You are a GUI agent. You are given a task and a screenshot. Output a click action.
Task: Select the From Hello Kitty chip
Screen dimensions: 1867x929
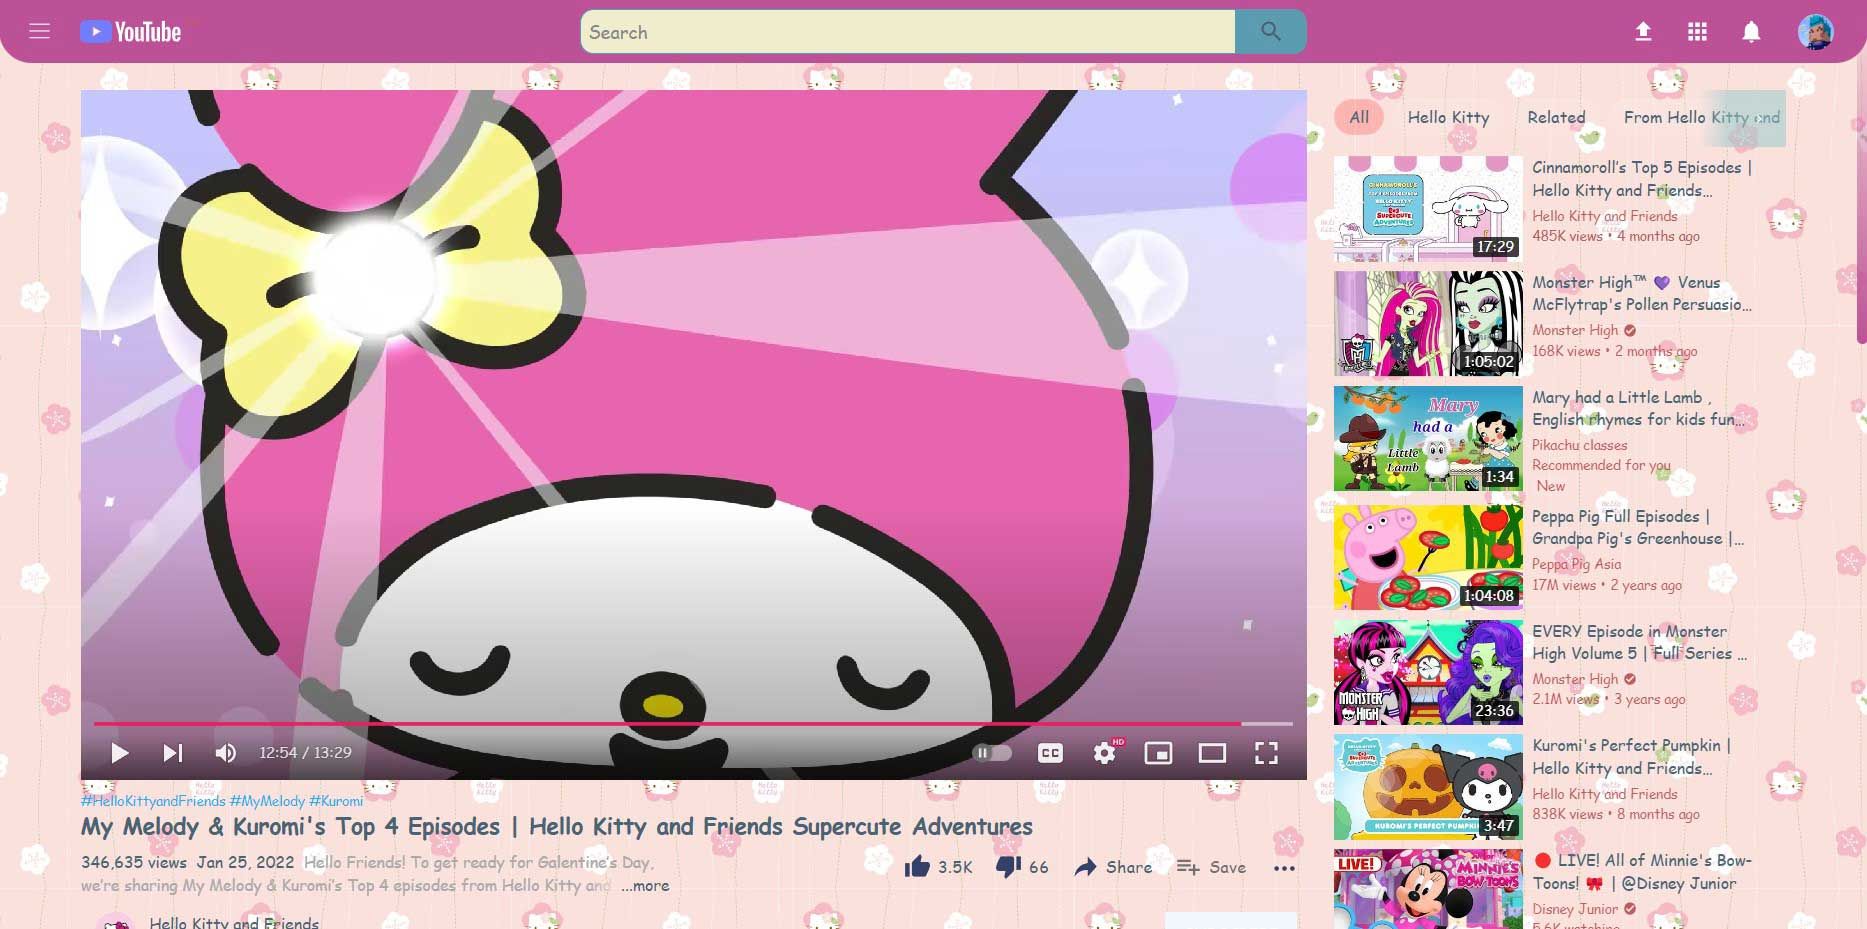pos(1700,117)
